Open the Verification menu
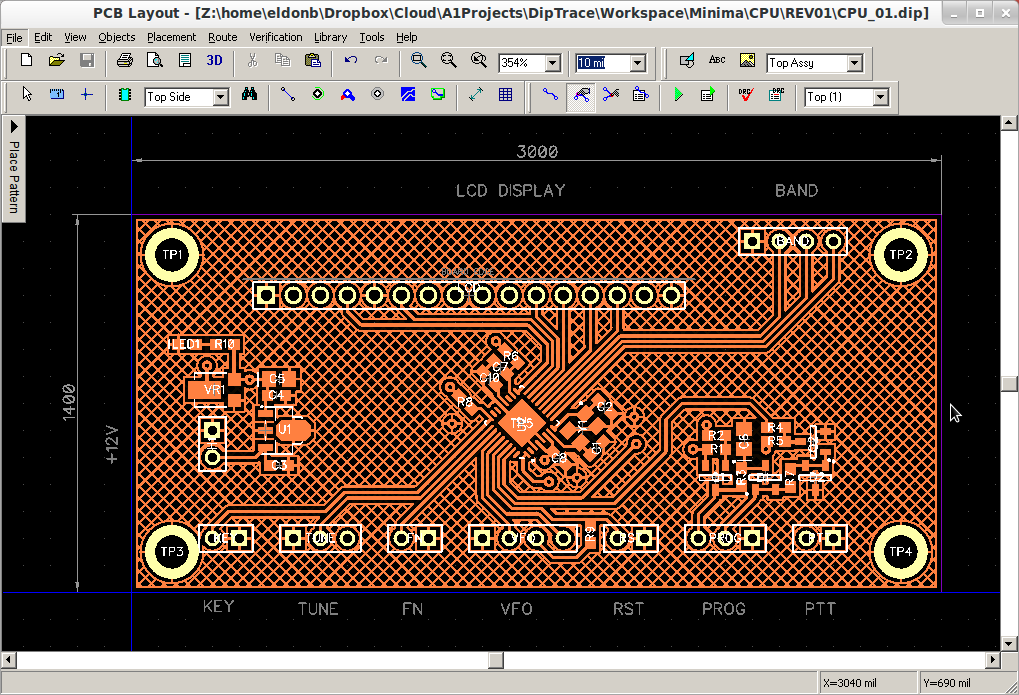Viewport: 1019px width, 695px height. 276,37
